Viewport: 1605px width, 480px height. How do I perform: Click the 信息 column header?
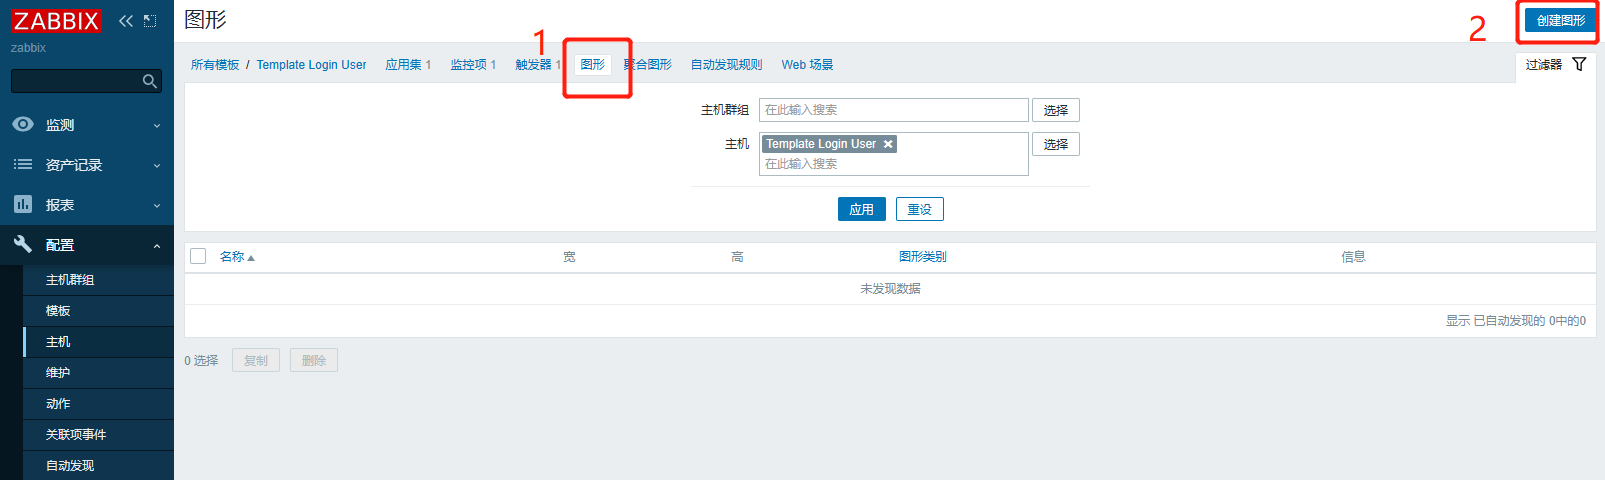coord(1353,257)
